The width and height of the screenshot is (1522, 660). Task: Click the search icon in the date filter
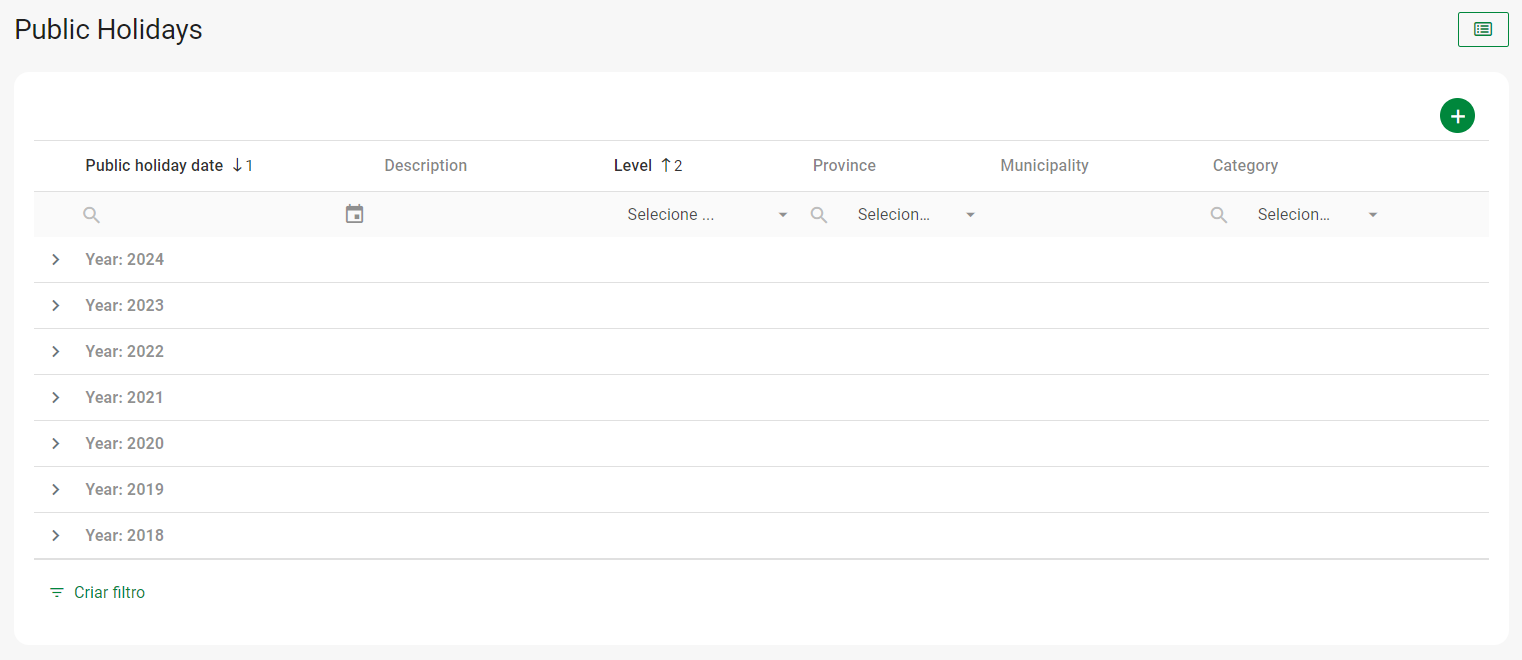(x=91, y=215)
